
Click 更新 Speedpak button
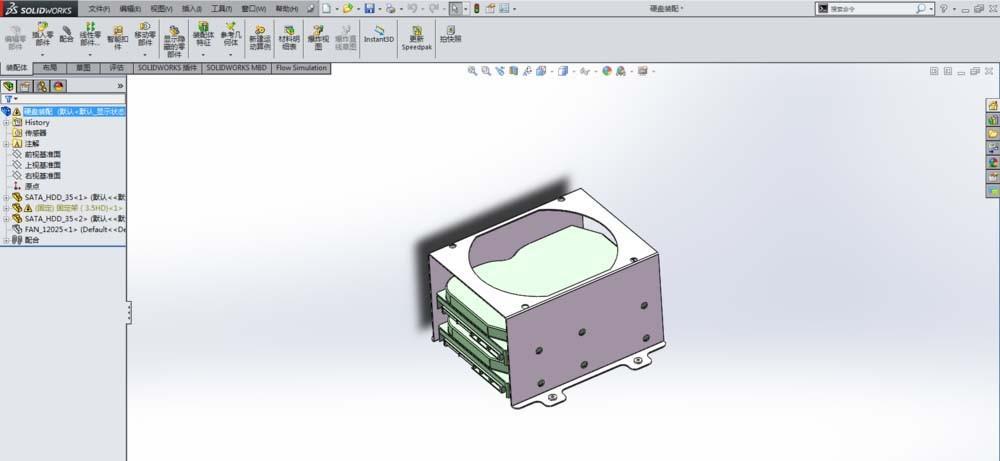click(x=416, y=38)
